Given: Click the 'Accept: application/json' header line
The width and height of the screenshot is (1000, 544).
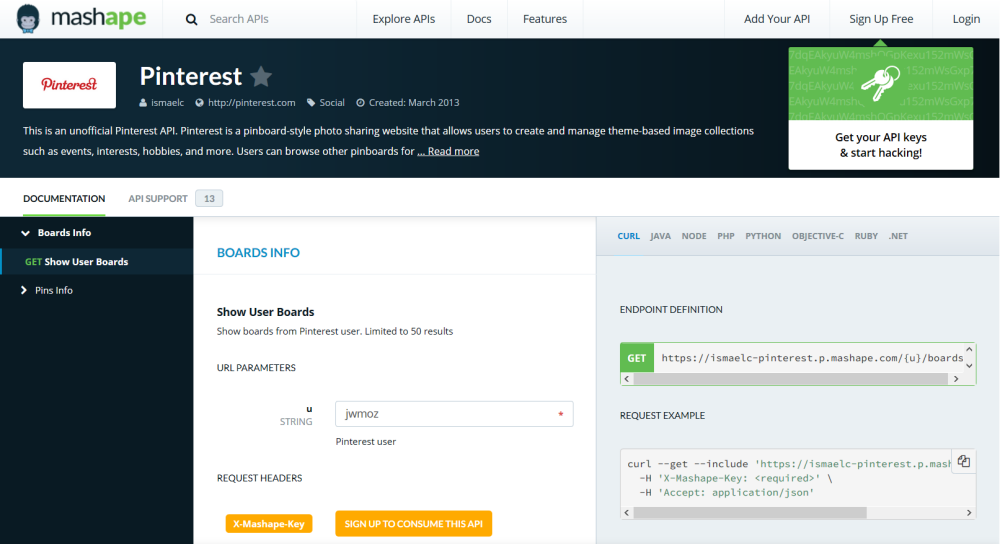Looking at the screenshot, I should [x=727, y=492].
